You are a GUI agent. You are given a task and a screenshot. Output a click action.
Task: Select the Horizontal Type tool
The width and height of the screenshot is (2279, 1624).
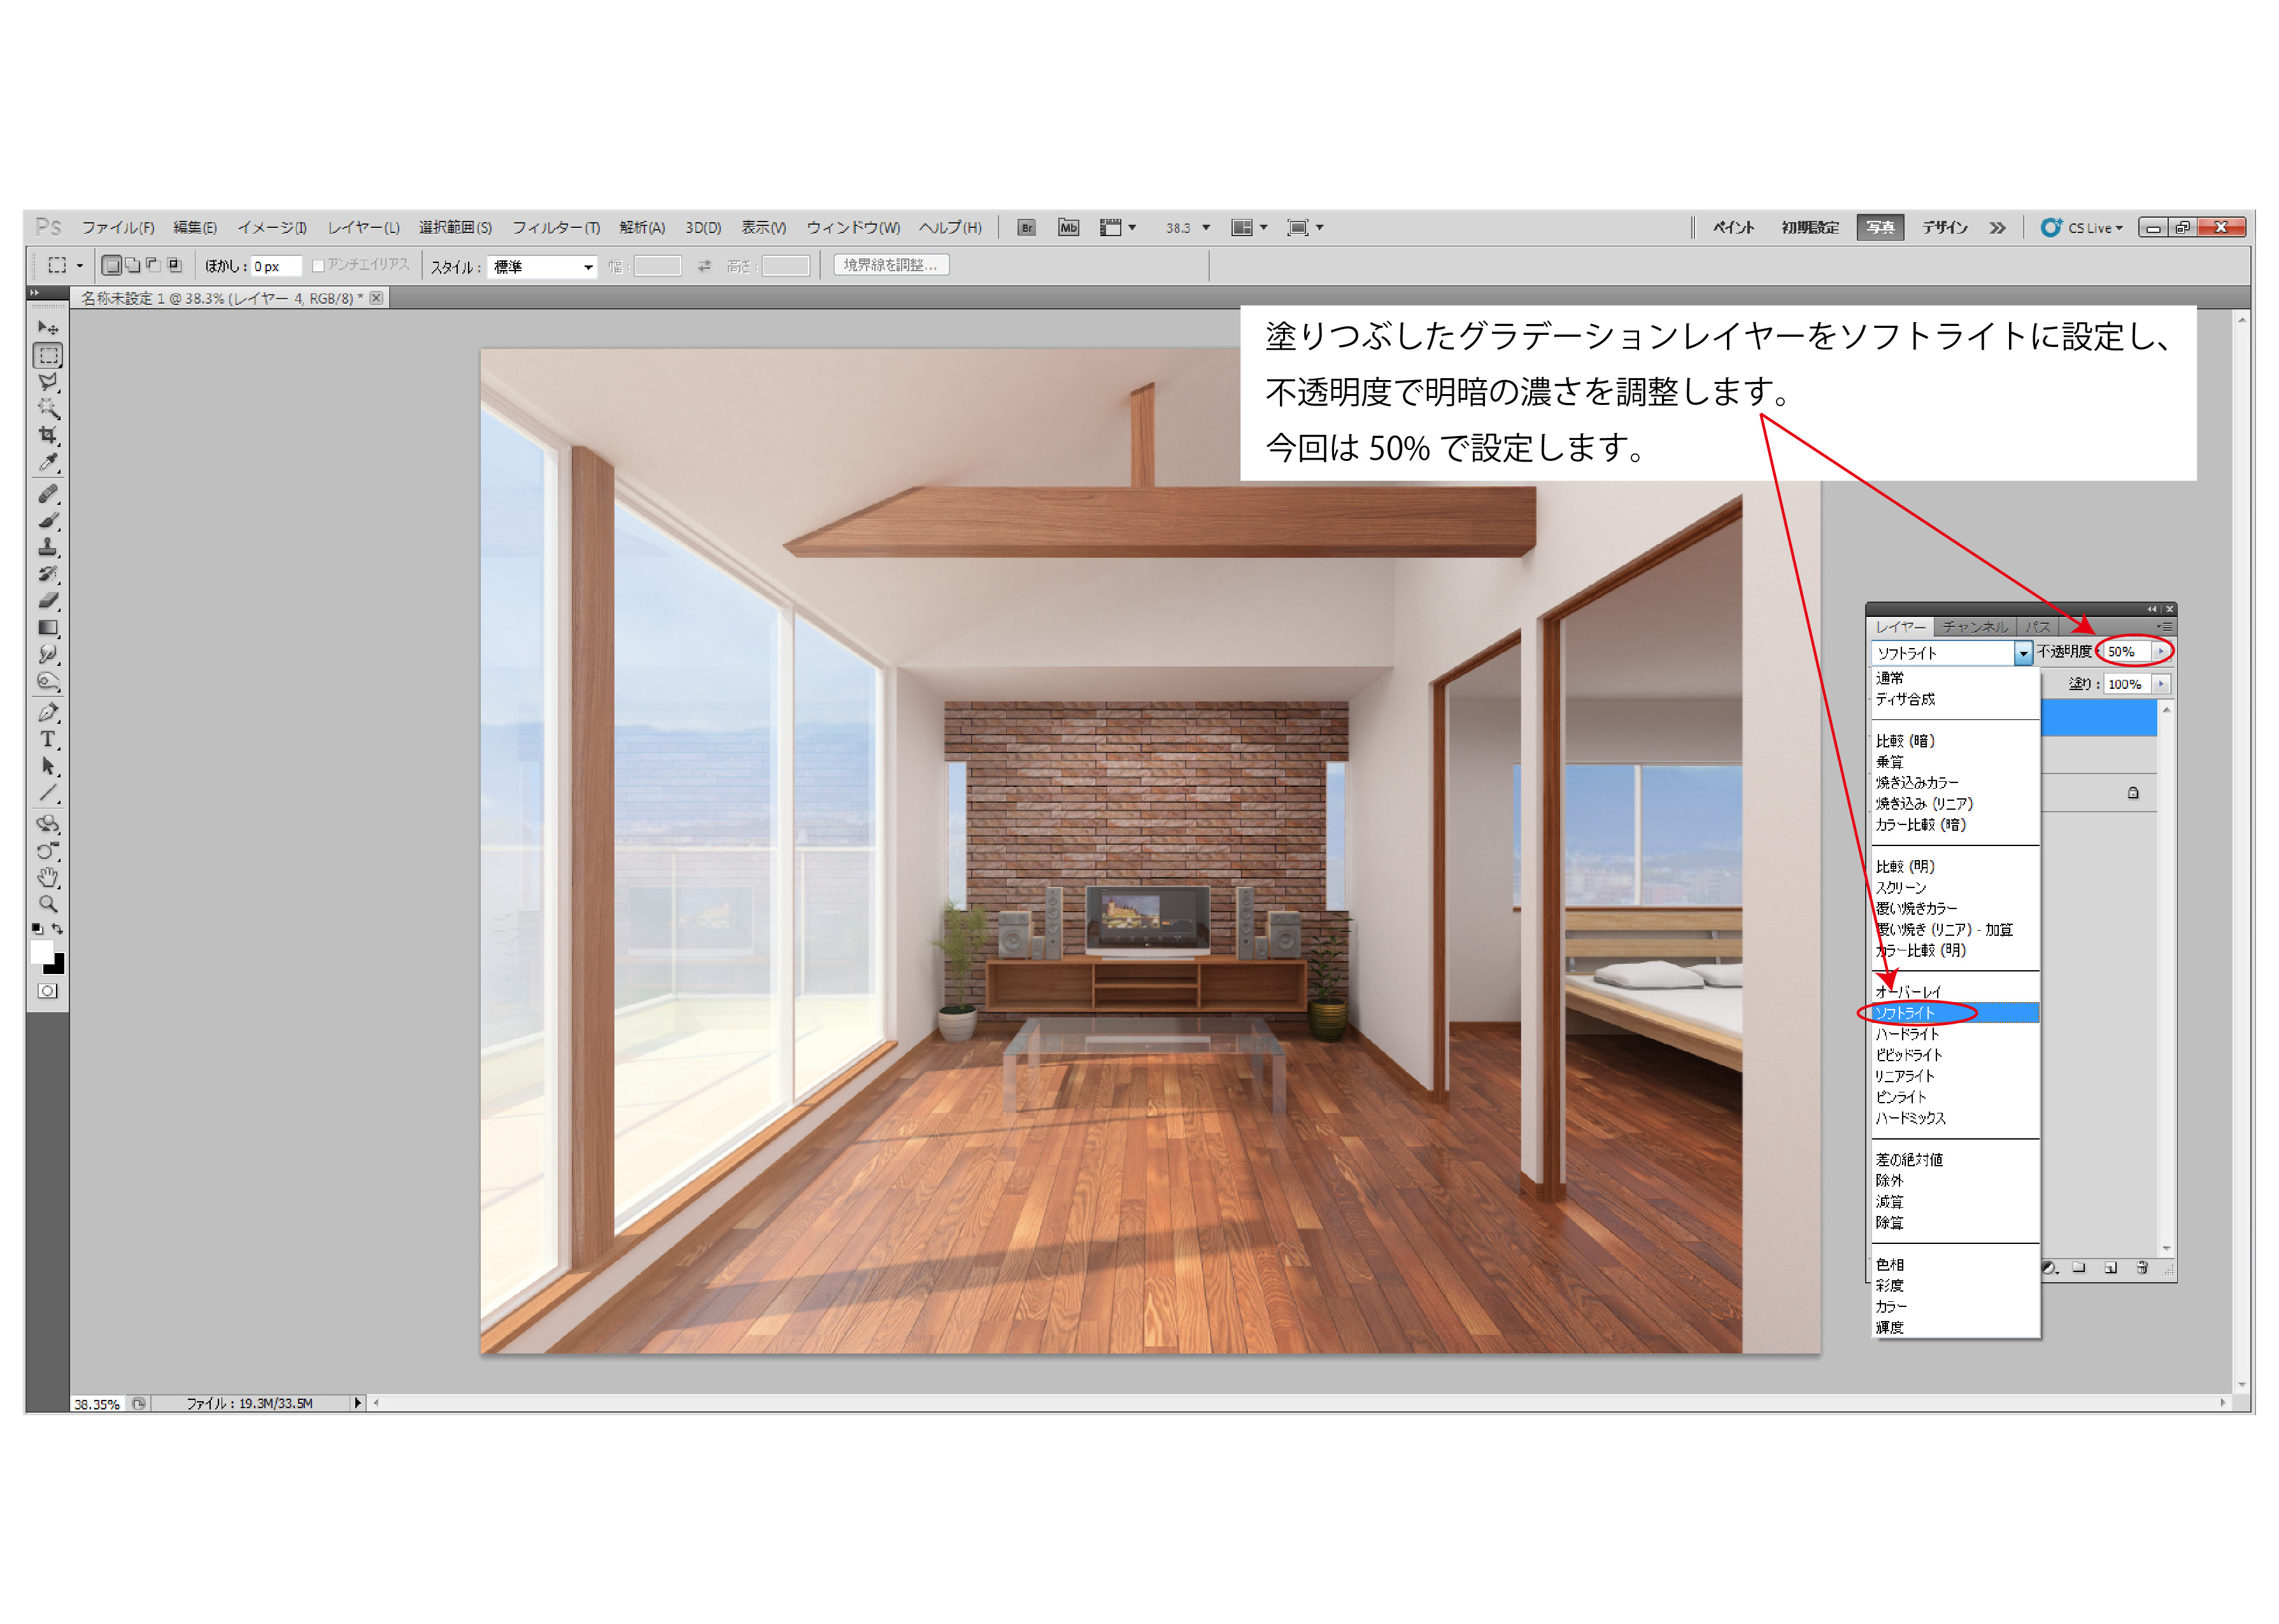47,739
